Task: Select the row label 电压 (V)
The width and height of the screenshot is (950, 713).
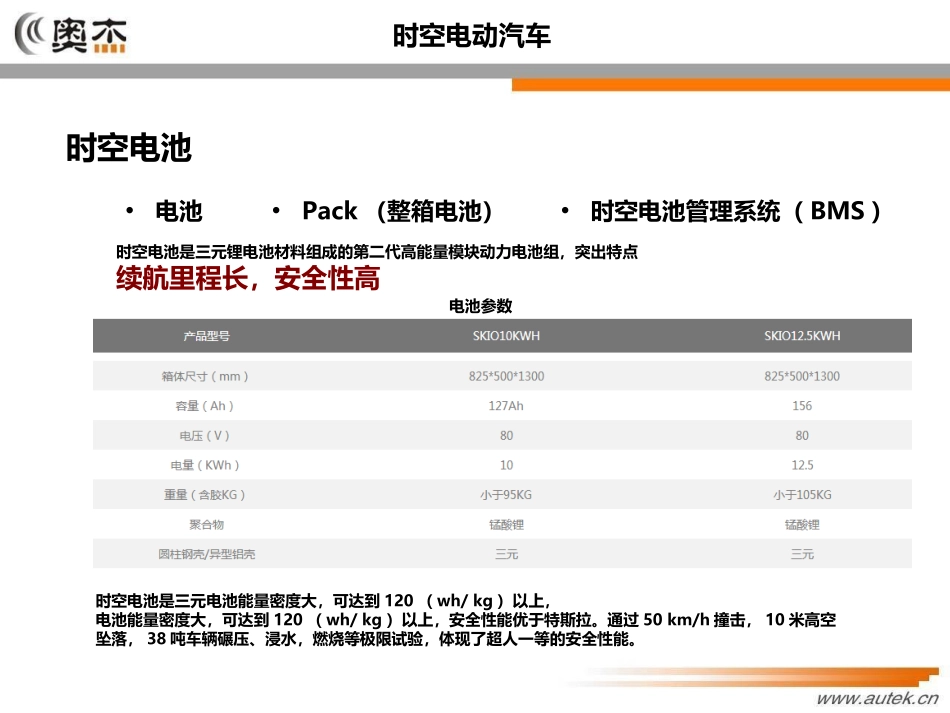Action: point(205,436)
